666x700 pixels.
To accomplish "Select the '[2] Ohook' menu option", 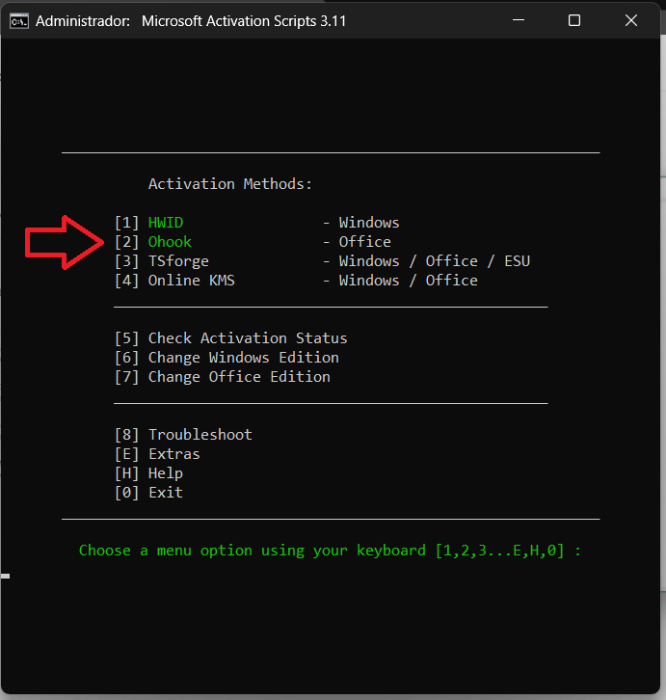I will (153, 242).
